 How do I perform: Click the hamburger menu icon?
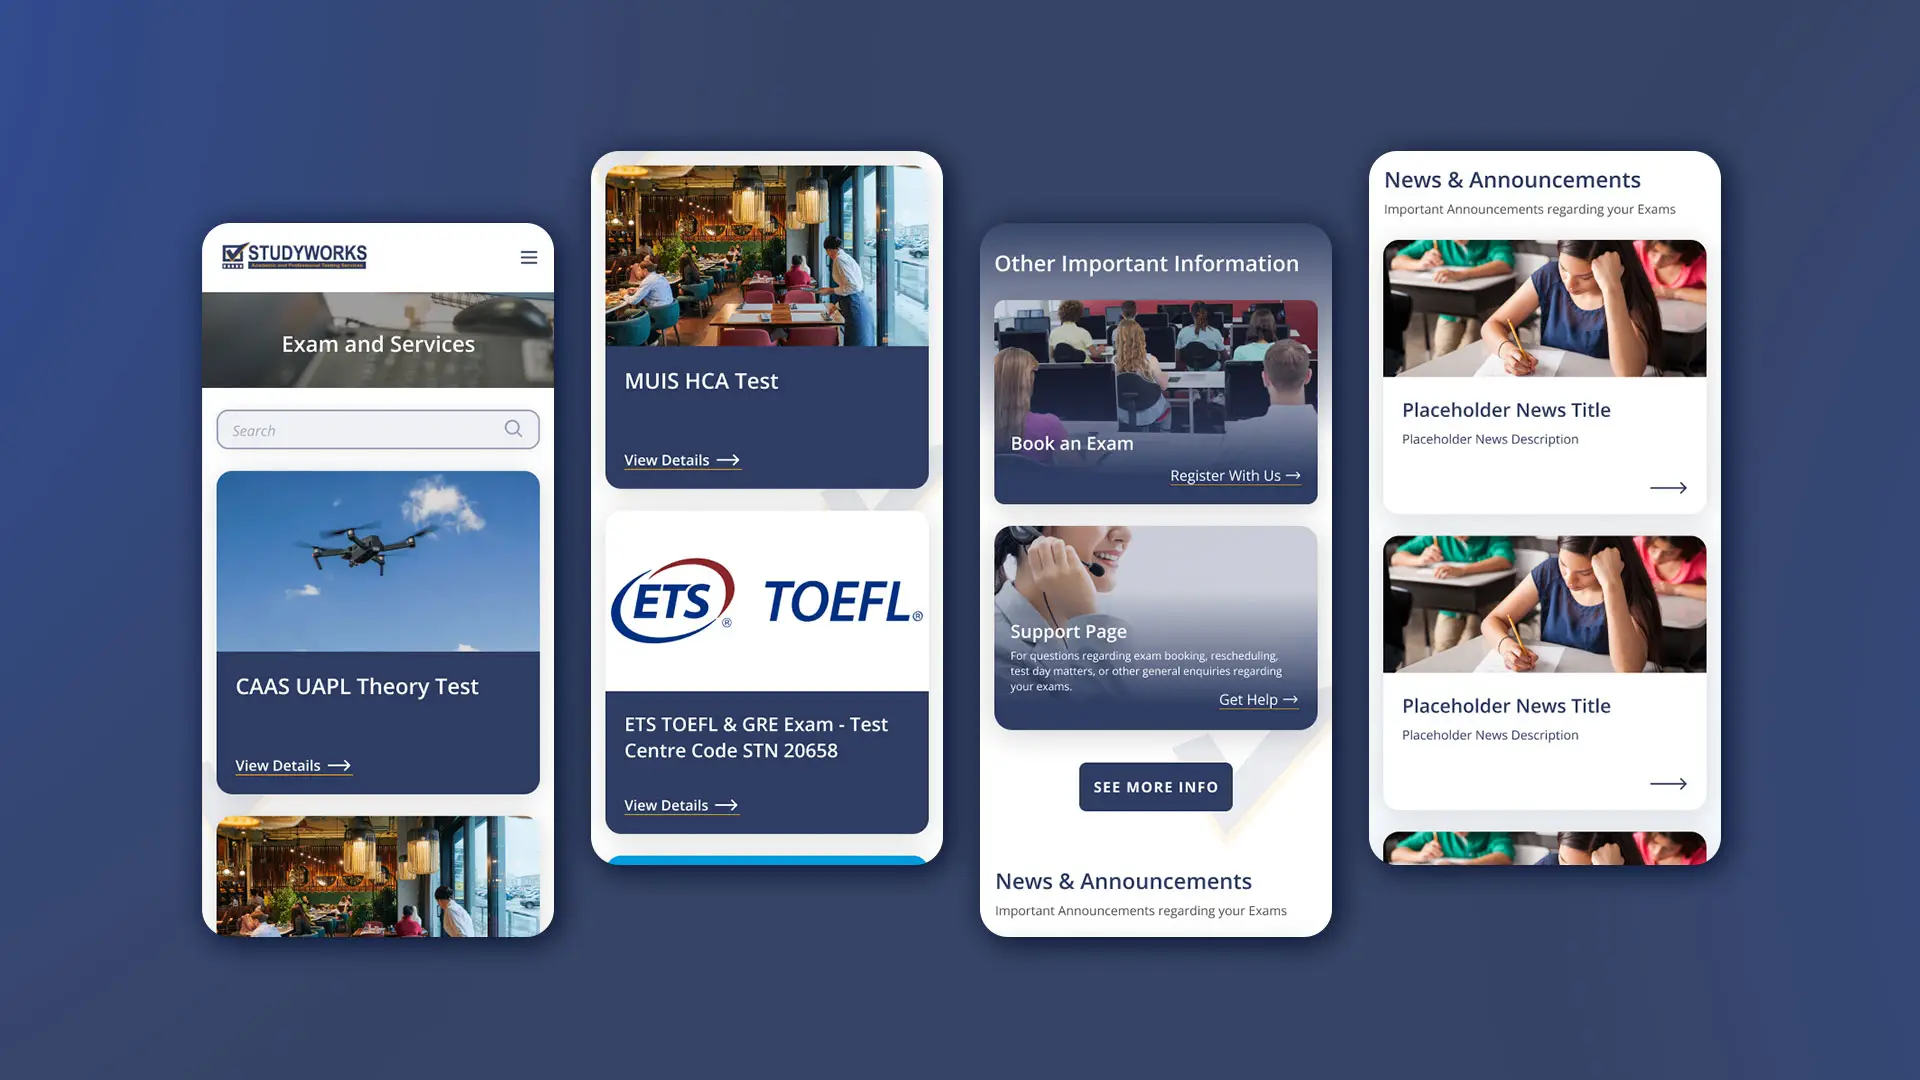529,257
